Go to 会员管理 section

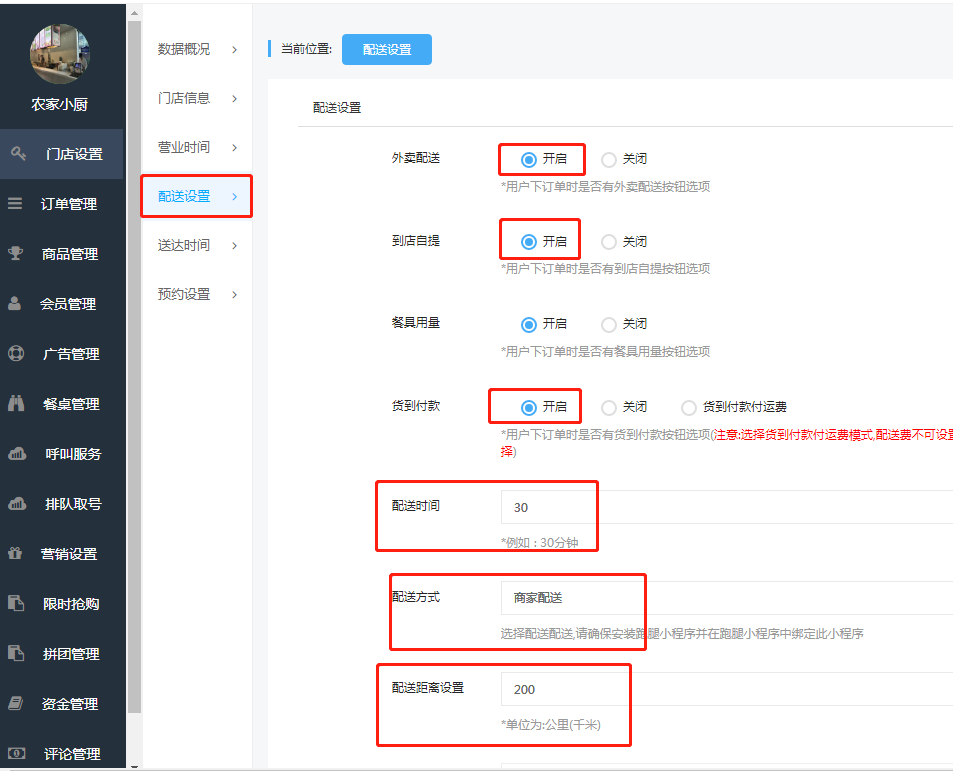(x=62, y=304)
